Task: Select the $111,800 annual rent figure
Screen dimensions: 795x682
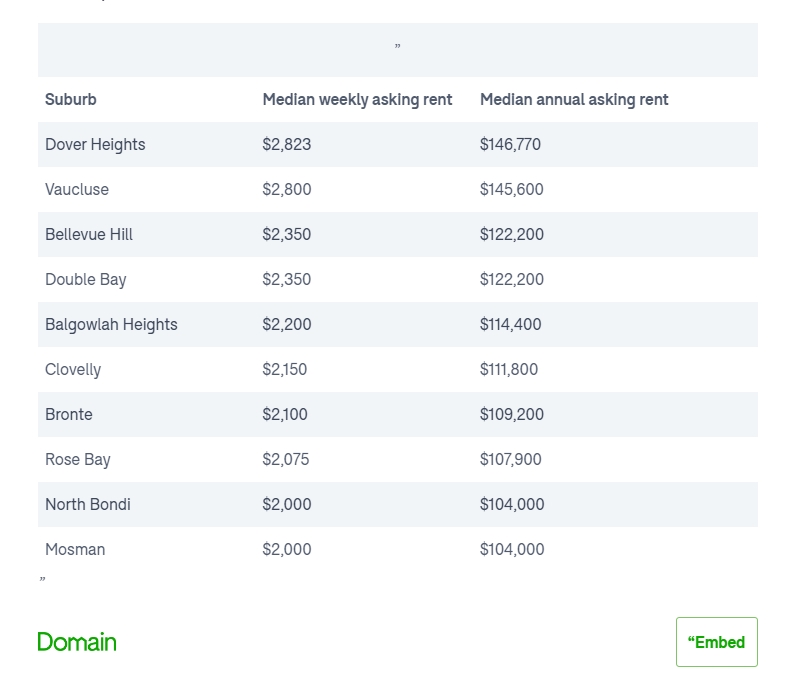Action: coord(509,370)
